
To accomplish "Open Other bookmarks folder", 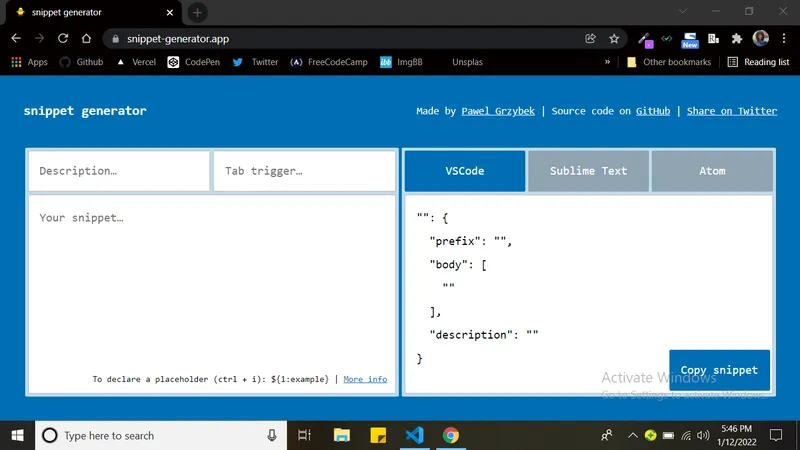I will point(668,62).
